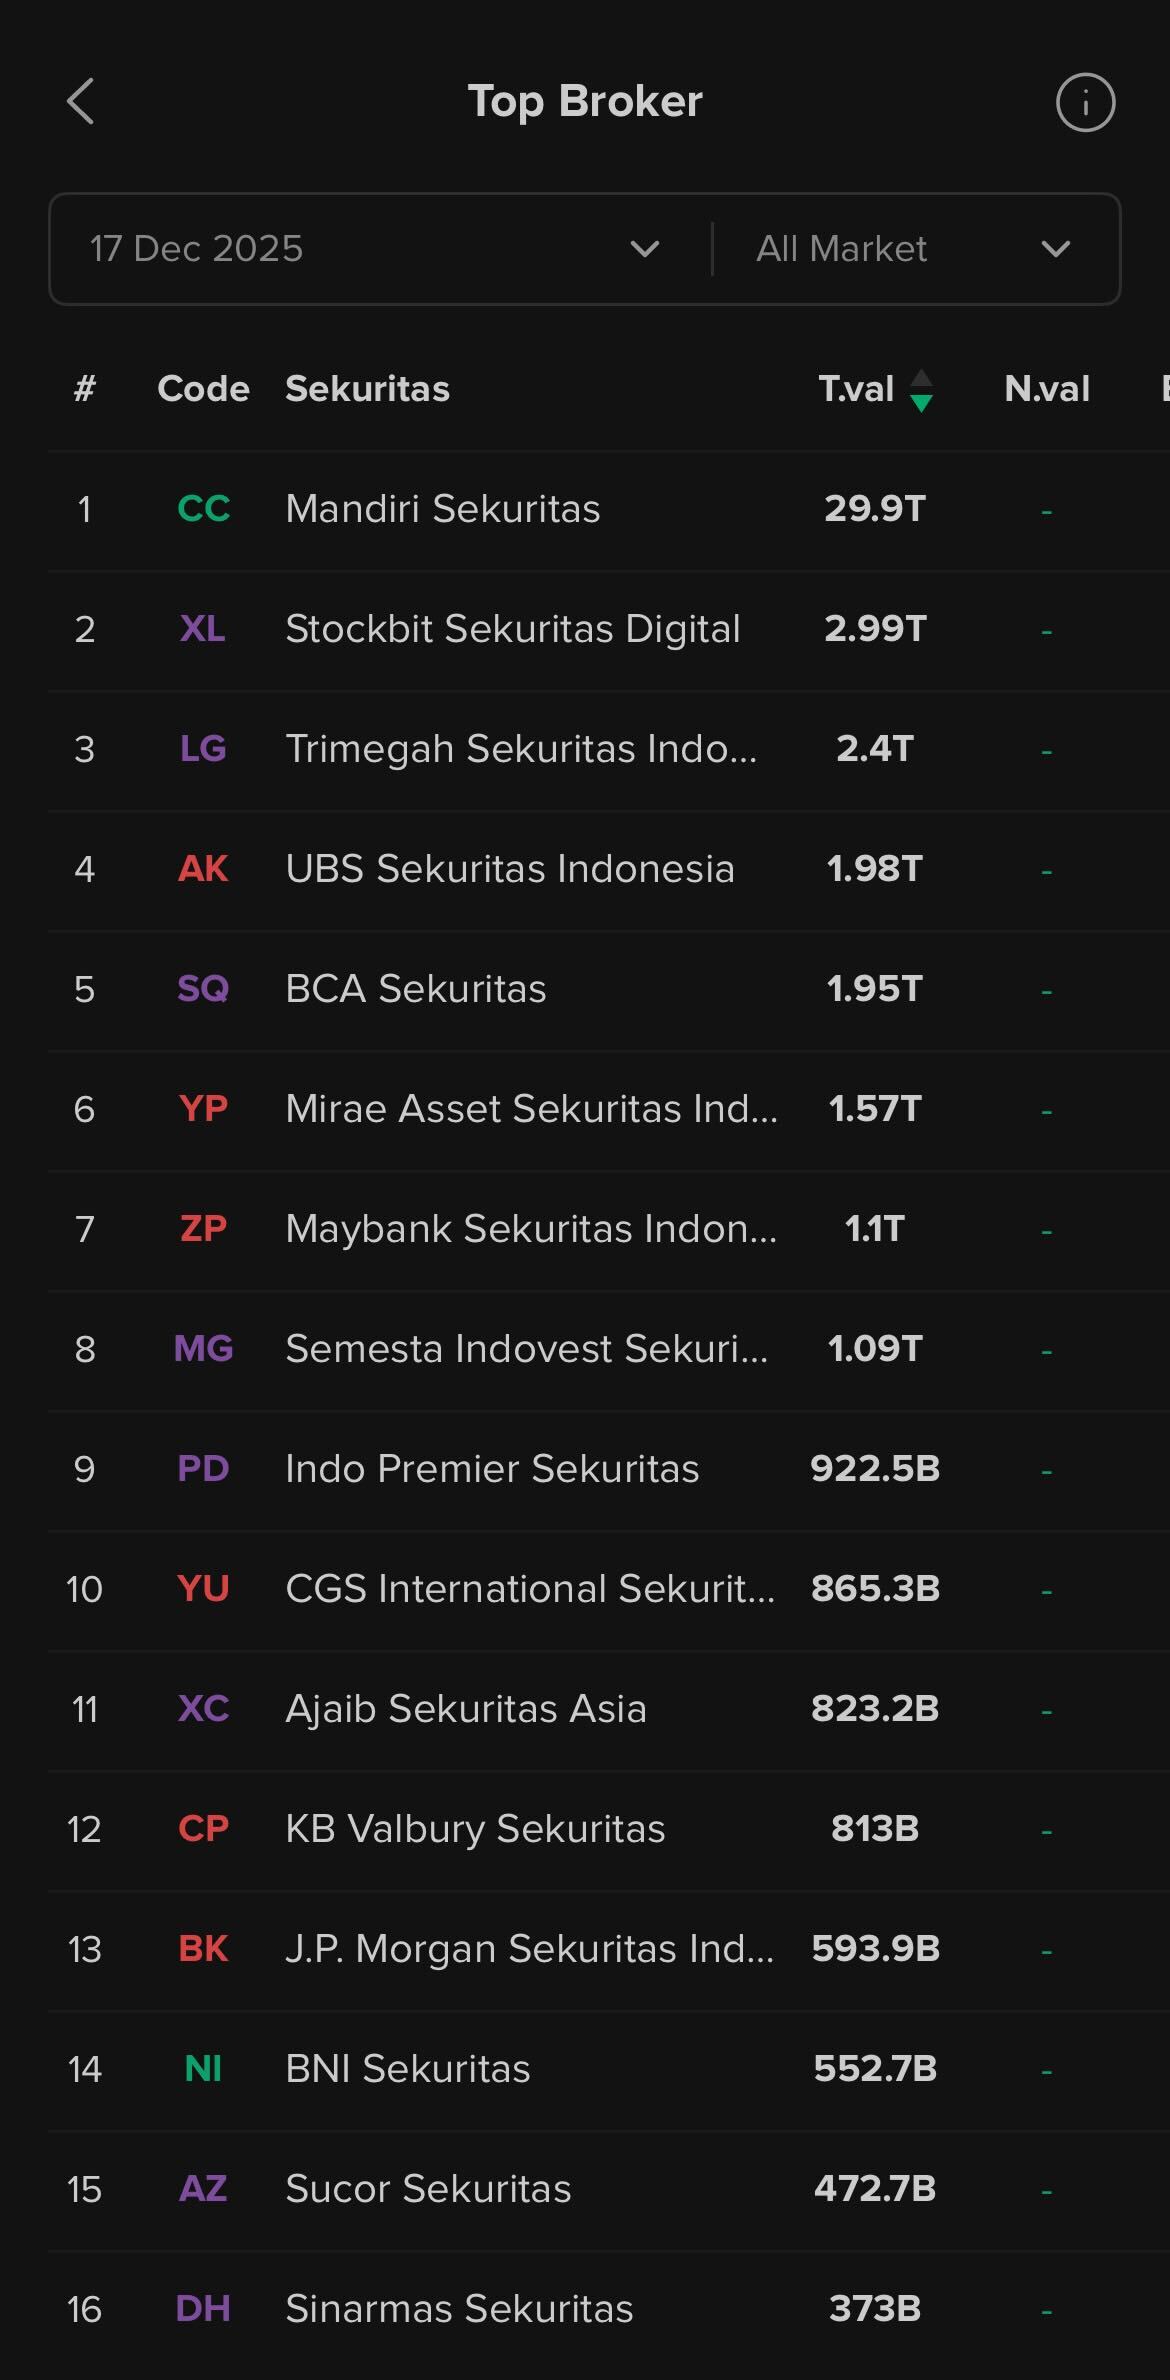Click the Sekuritas column header
Image resolution: width=1170 pixels, height=2380 pixels.
coord(367,389)
